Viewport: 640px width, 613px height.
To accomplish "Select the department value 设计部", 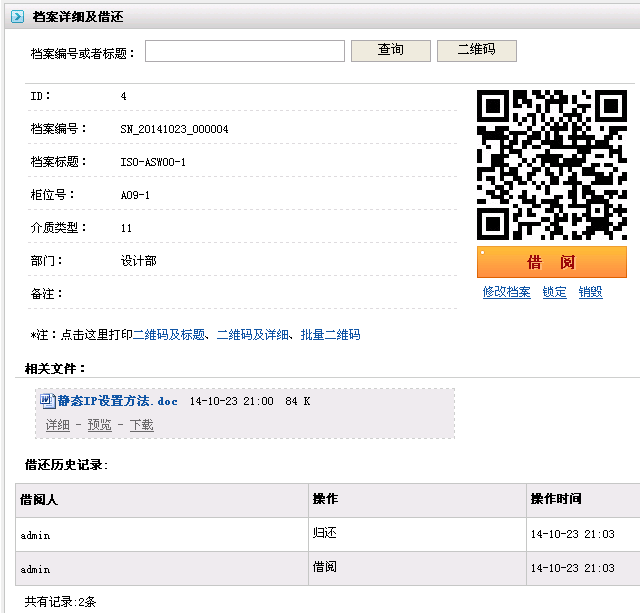I will tap(138, 261).
